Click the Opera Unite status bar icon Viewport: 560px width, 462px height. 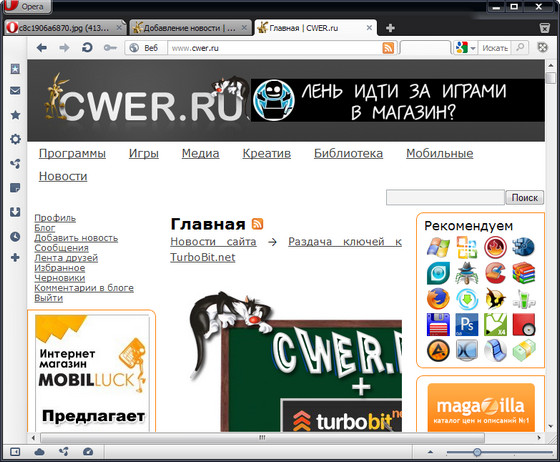(64, 452)
